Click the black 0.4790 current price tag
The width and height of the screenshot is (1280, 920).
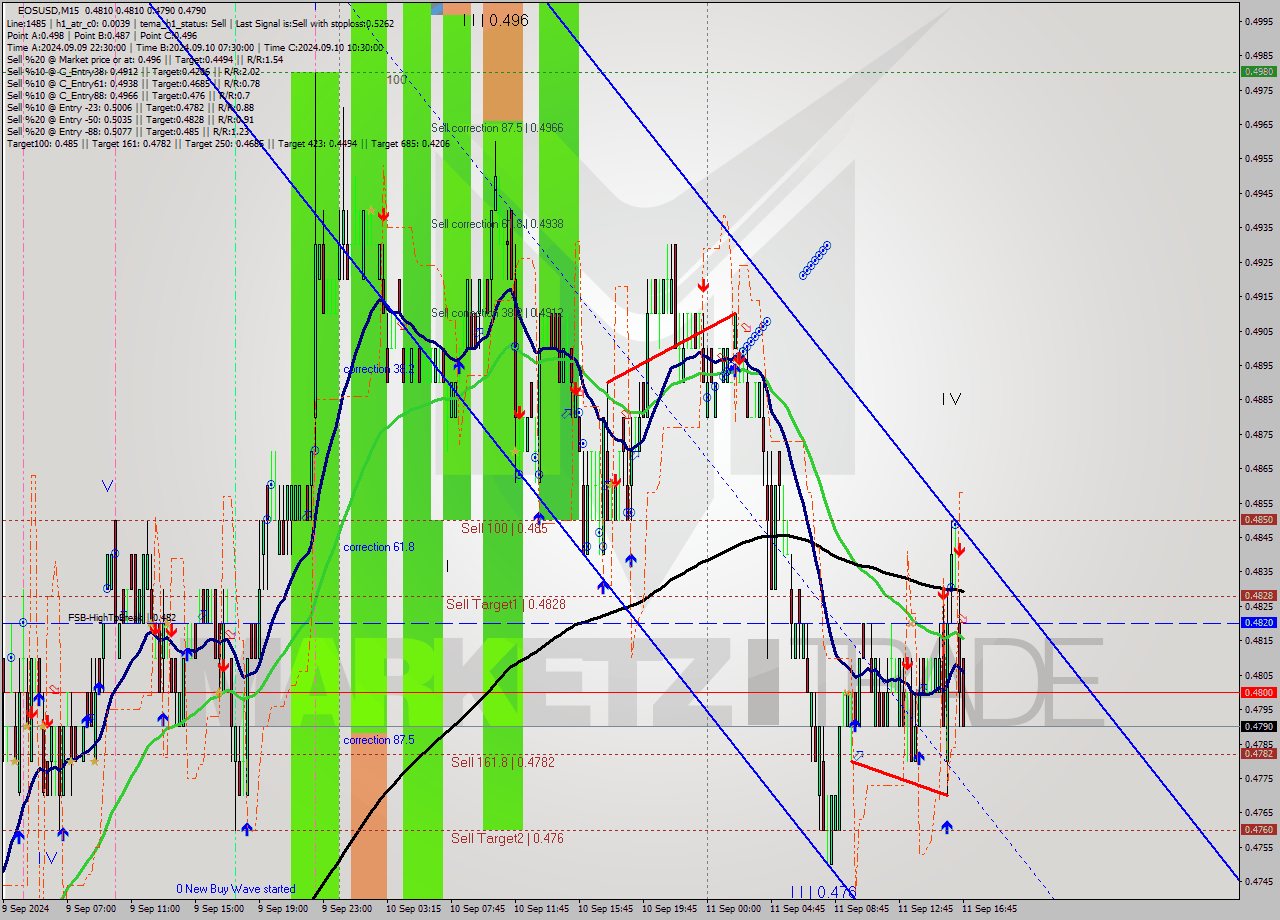(x=1258, y=726)
